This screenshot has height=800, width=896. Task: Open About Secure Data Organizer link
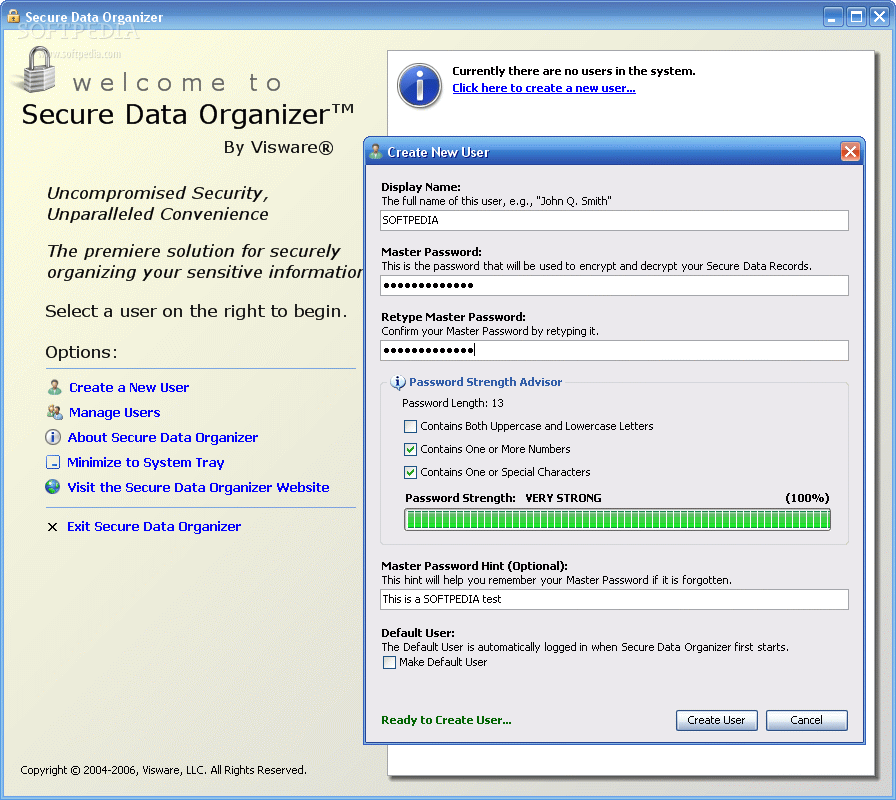click(163, 437)
